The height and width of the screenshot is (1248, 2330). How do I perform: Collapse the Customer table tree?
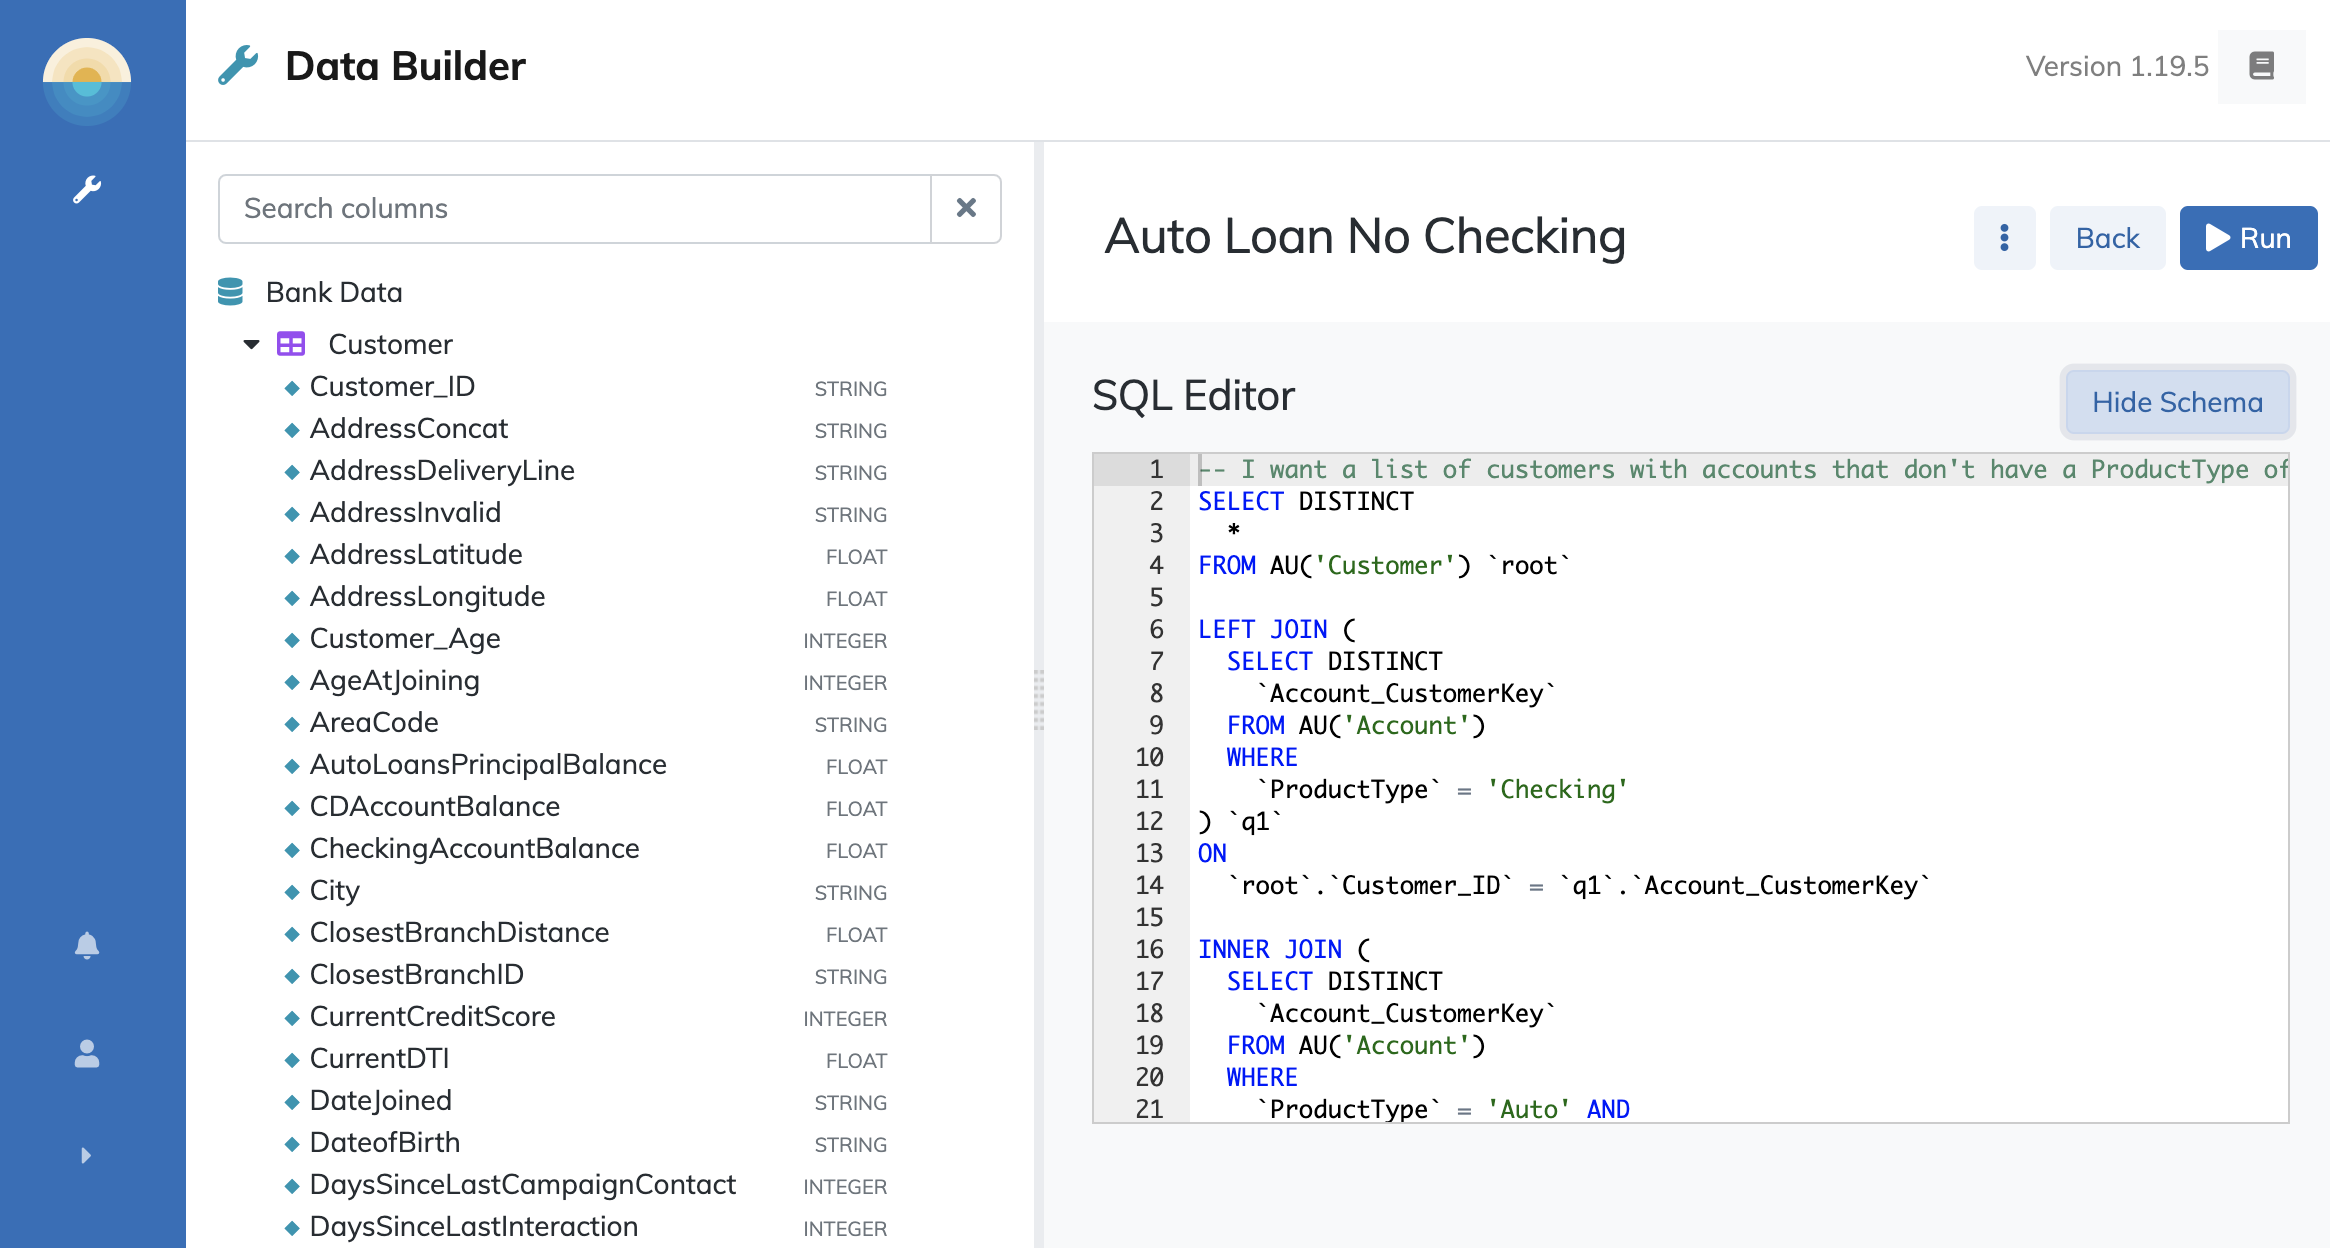[x=251, y=344]
